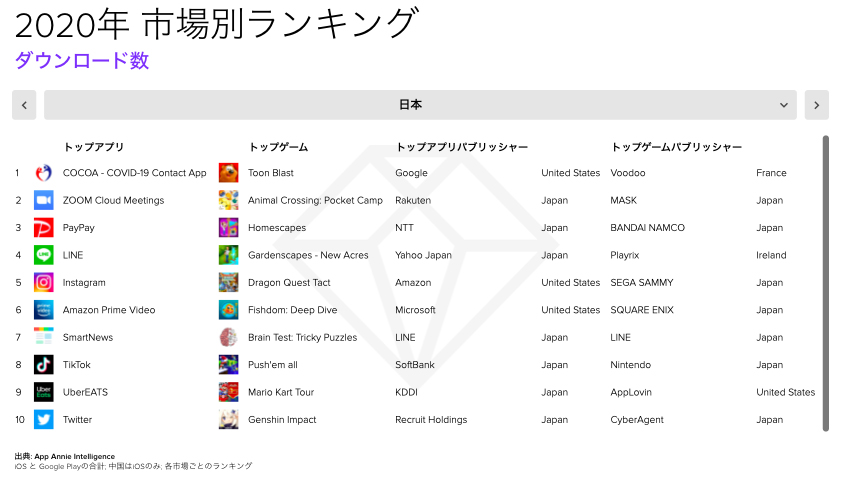859x478 pixels.
Task: Click the PayPay app icon
Action: [44, 228]
